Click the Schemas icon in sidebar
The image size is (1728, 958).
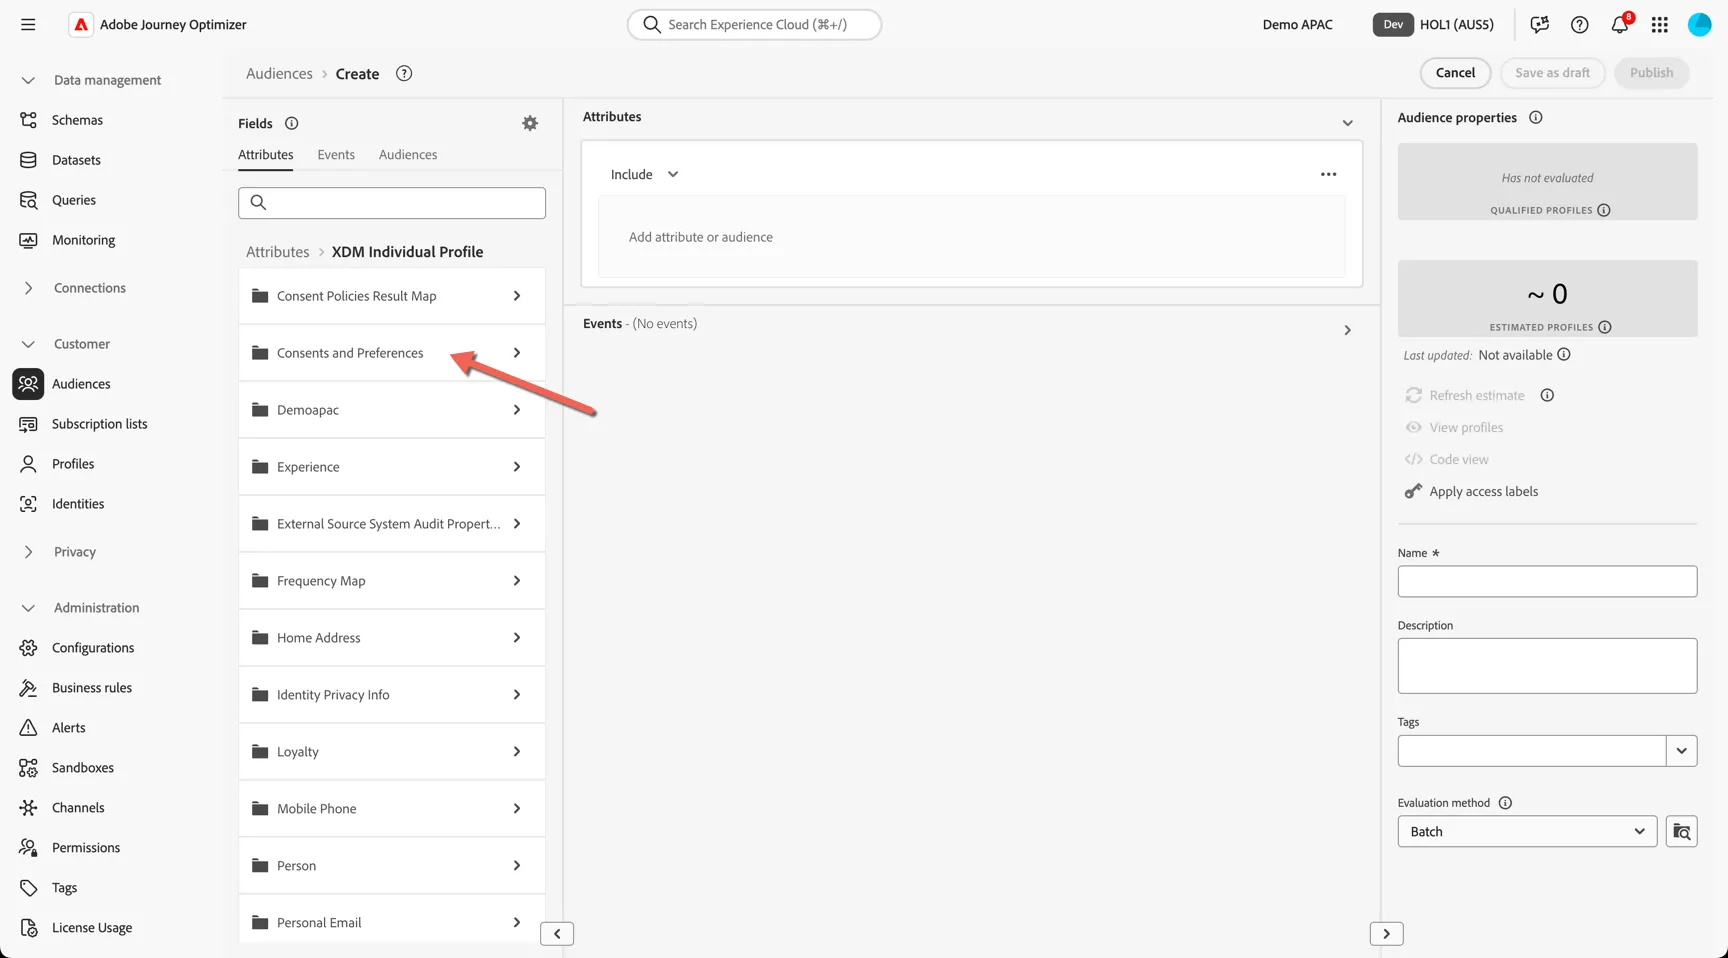(28, 120)
